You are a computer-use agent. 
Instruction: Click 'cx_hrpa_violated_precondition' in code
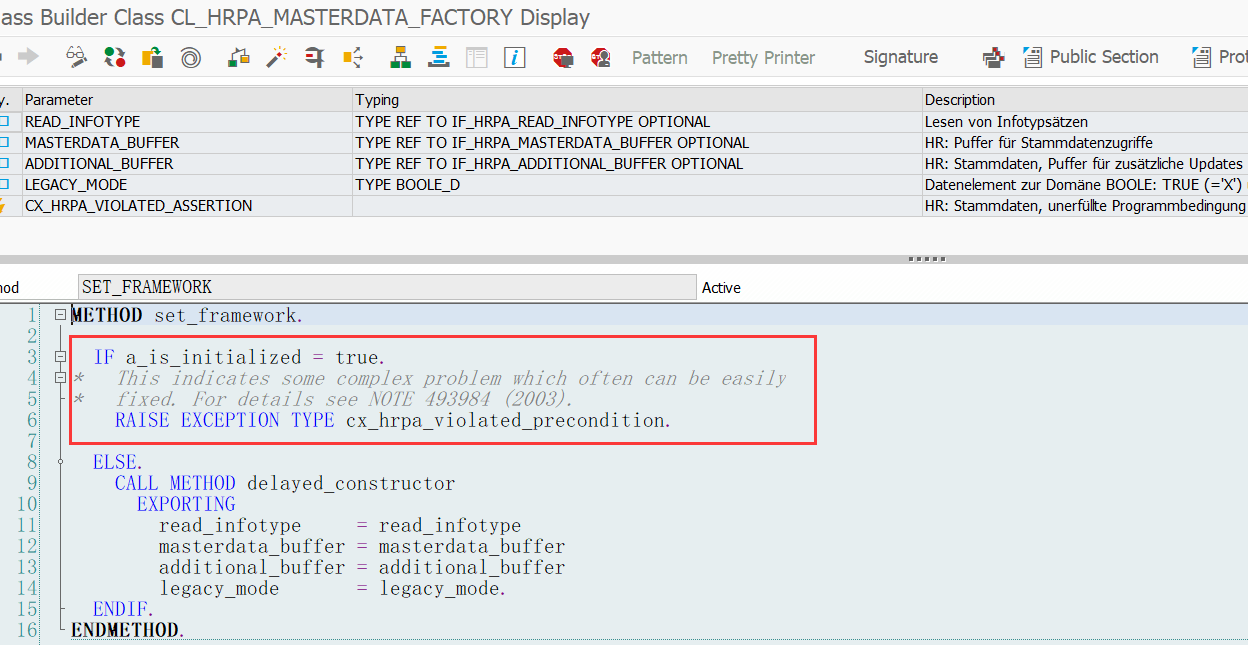pyautogui.click(x=506, y=420)
